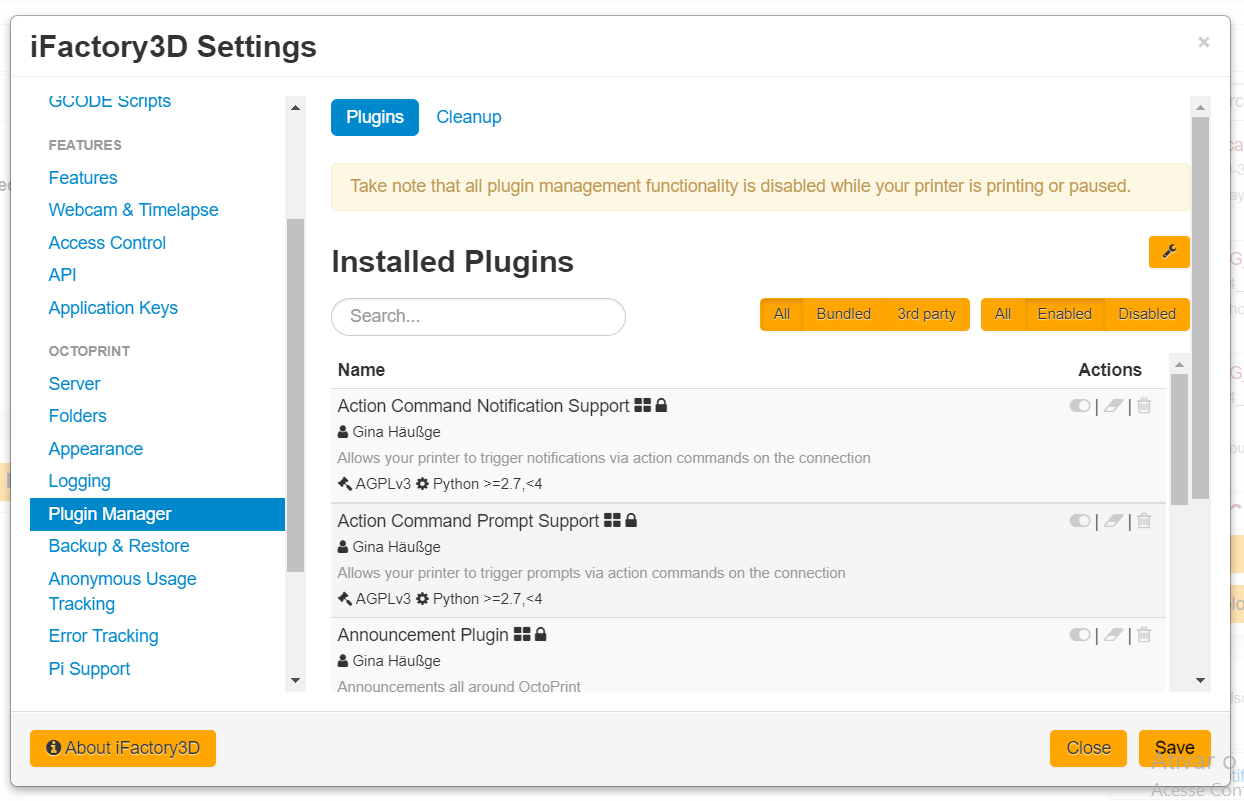
Task: Open the Folders settings section
Action: click(77, 416)
